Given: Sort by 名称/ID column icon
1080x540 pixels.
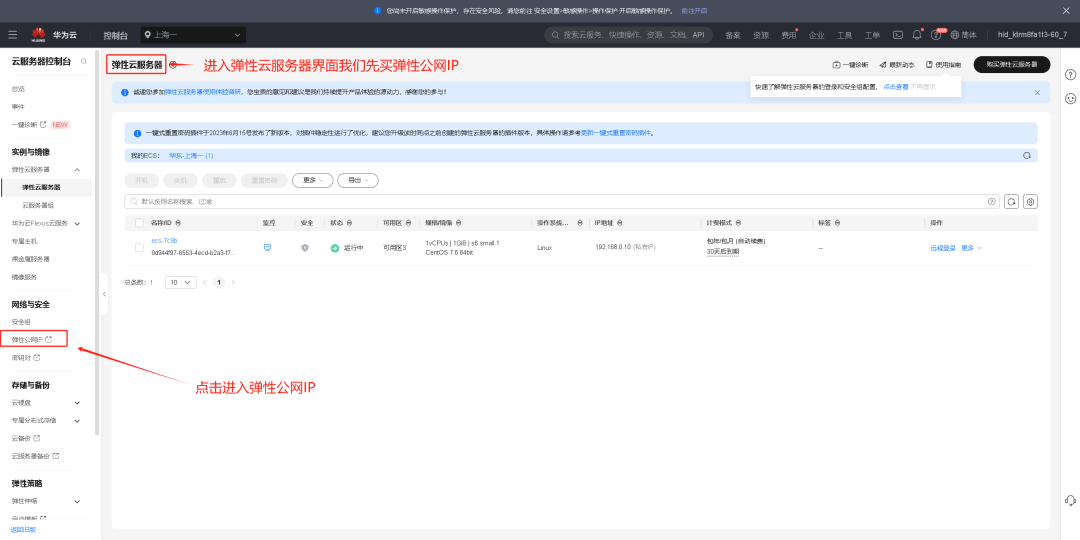Looking at the screenshot, I should (x=178, y=223).
